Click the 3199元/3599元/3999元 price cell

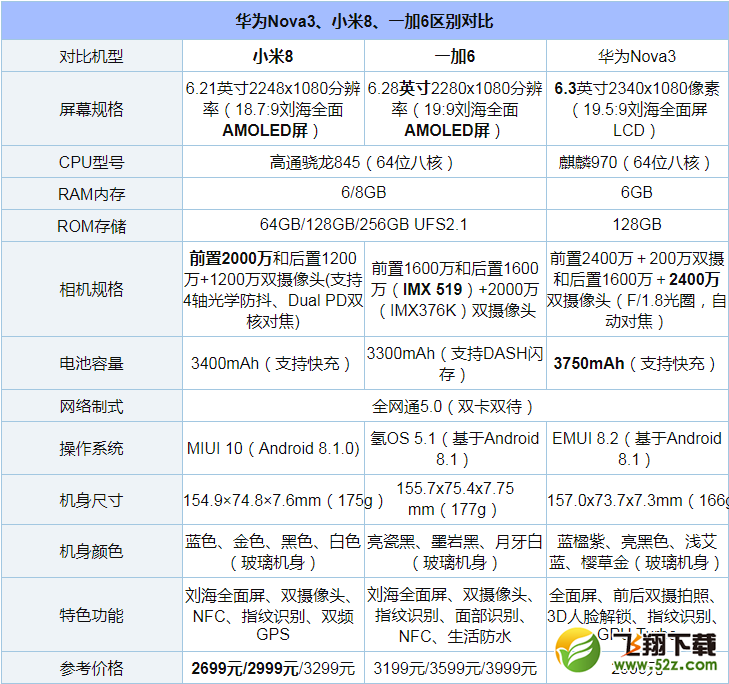(455, 668)
